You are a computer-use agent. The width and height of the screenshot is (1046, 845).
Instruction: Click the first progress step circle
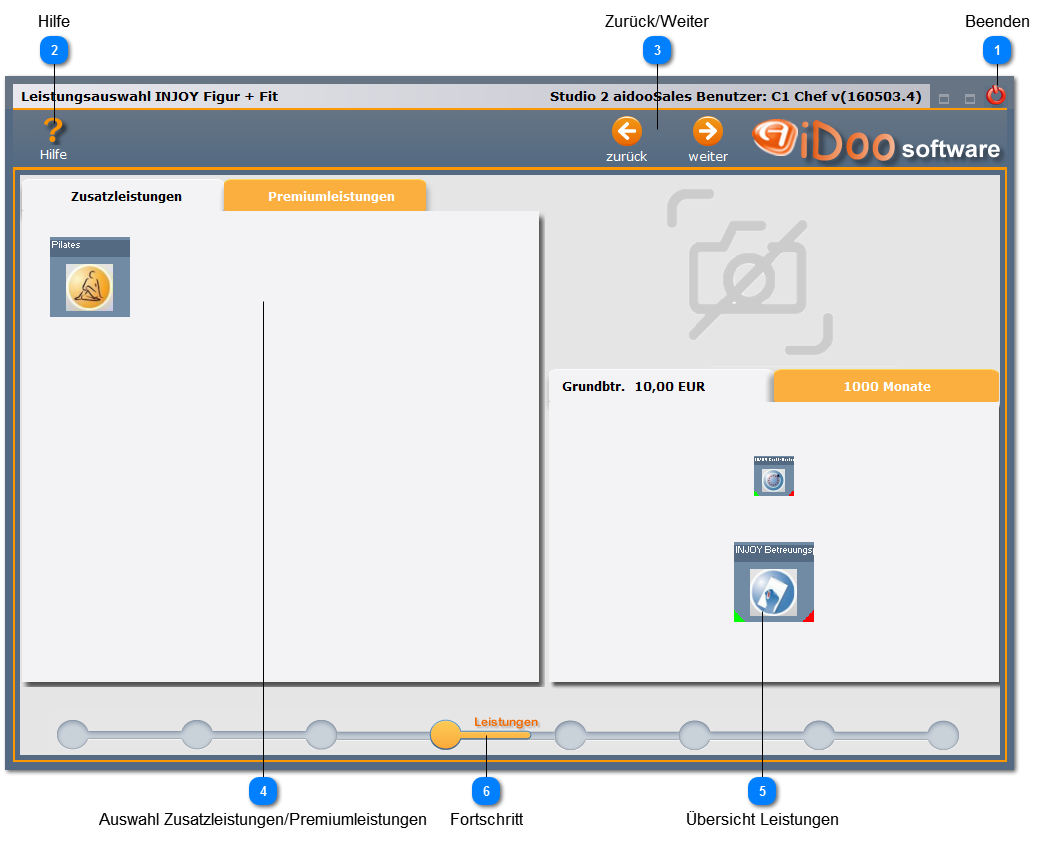[73, 735]
